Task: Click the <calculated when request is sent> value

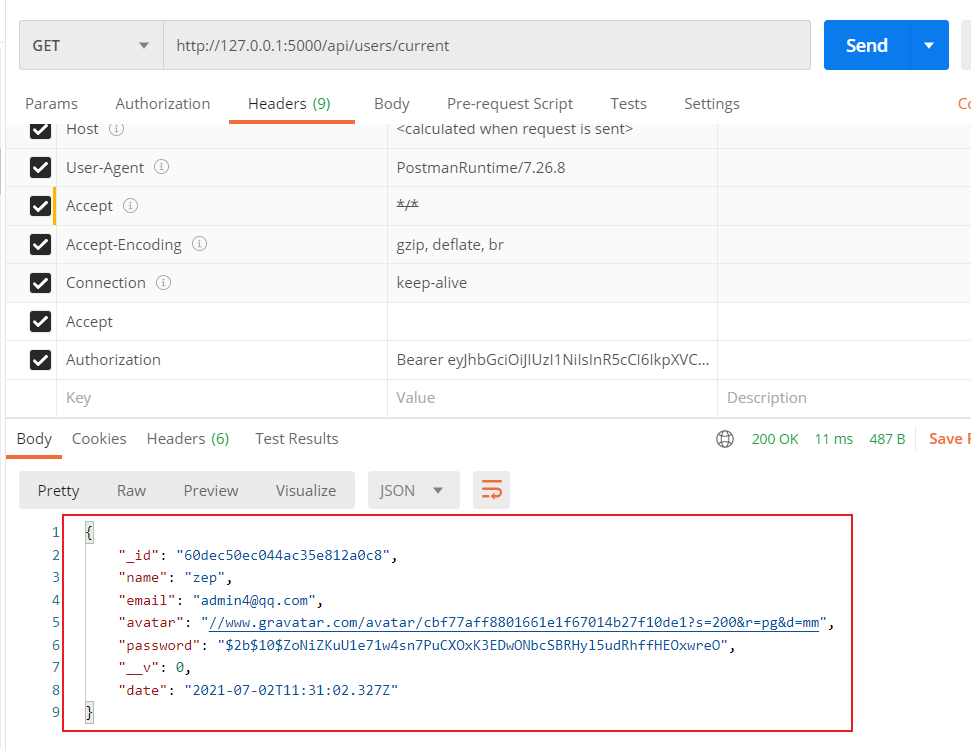Action: pyautogui.click(x=515, y=129)
